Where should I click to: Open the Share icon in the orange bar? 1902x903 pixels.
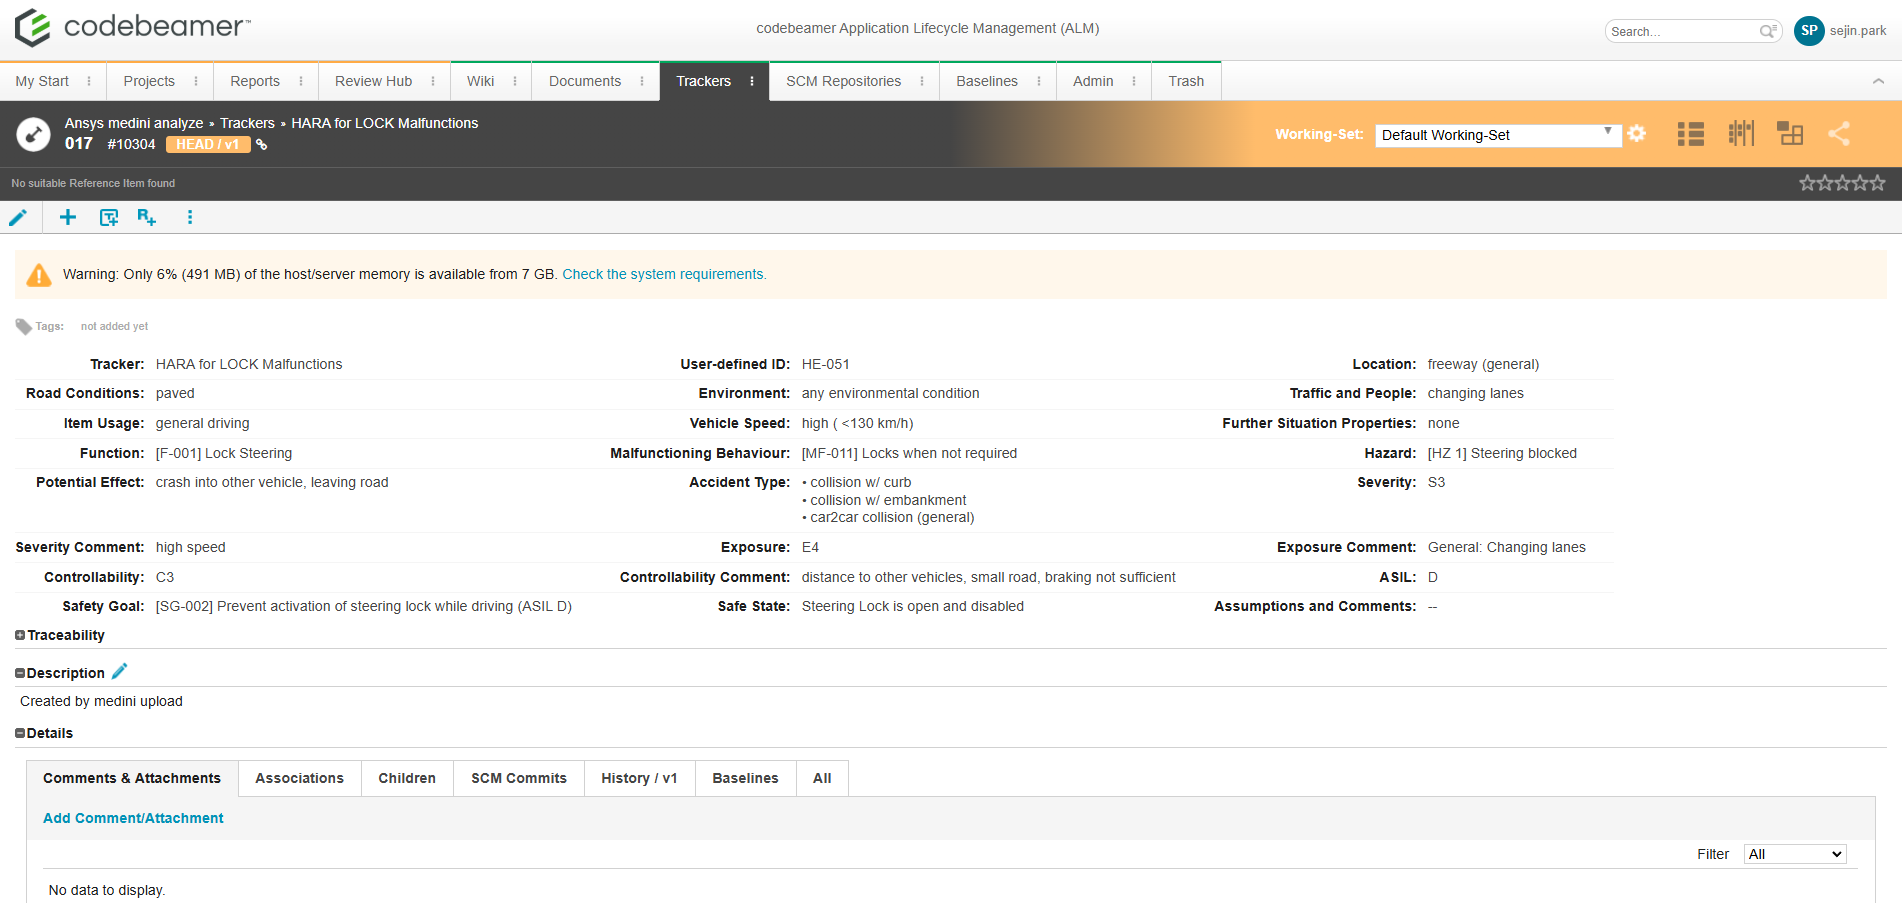pos(1840,134)
